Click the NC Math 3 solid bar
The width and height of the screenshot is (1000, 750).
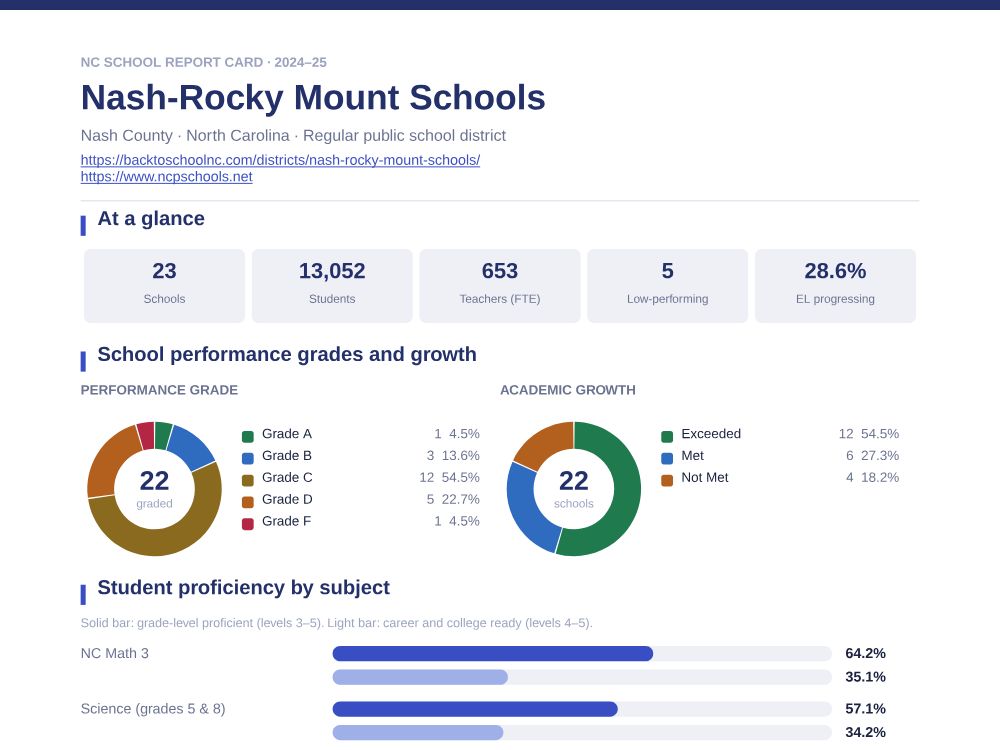(x=492, y=654)
